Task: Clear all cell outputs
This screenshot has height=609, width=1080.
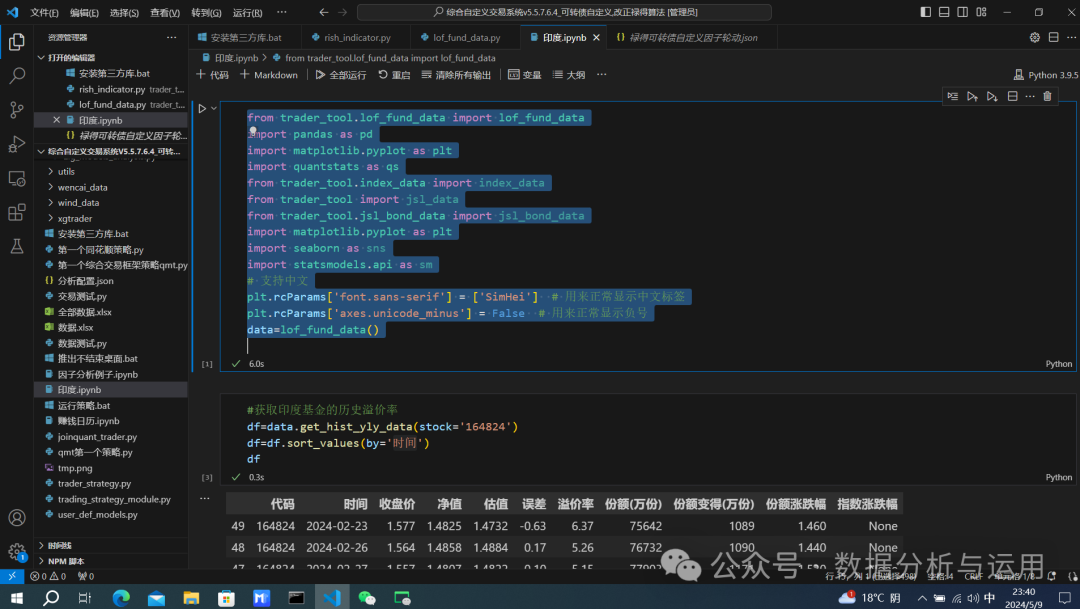Action: [456, 74]
